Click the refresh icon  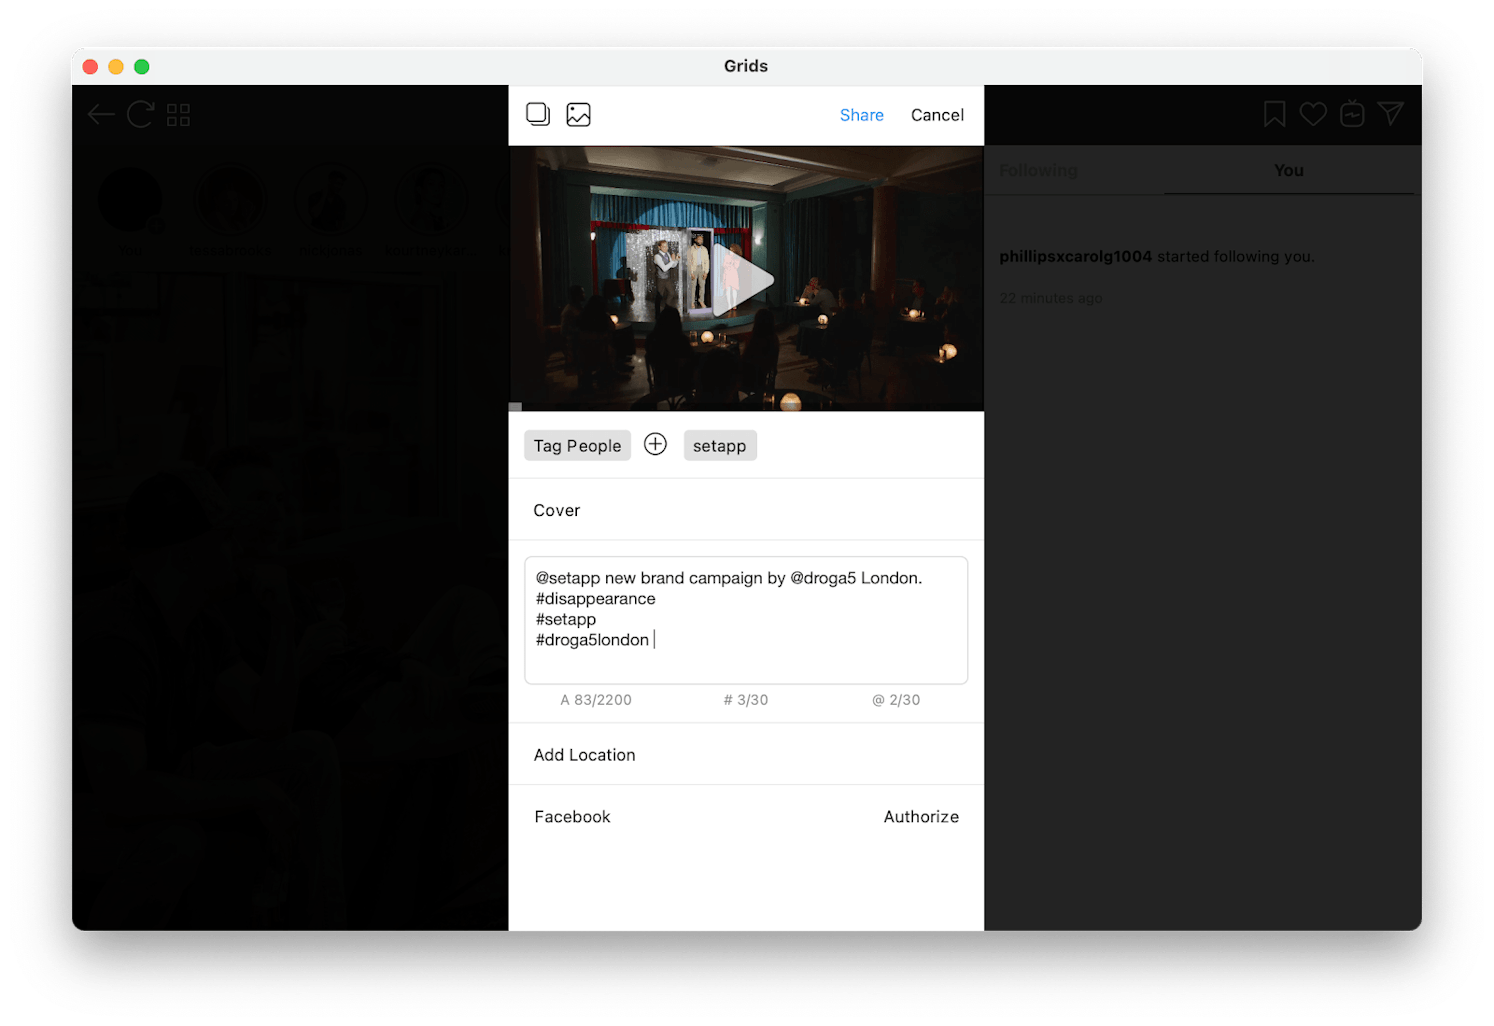coord(140,115)
